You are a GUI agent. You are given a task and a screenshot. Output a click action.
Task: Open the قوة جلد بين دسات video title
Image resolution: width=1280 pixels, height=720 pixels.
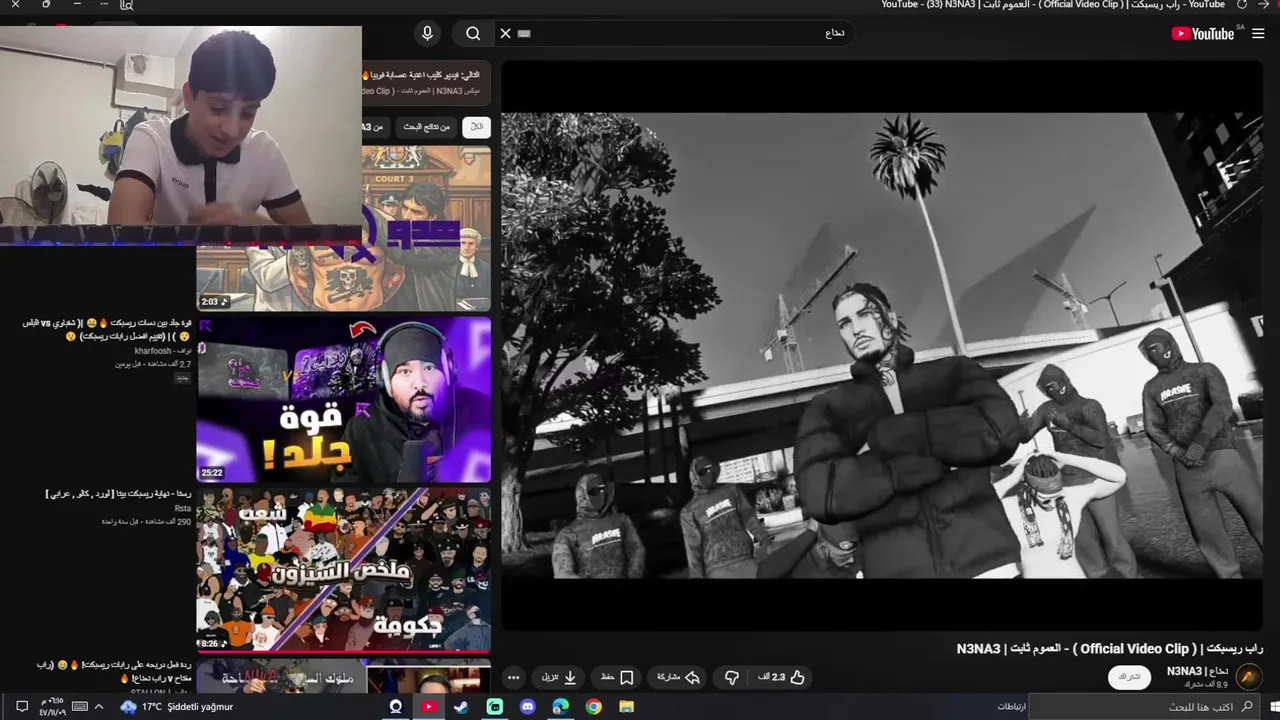[106, 329]
